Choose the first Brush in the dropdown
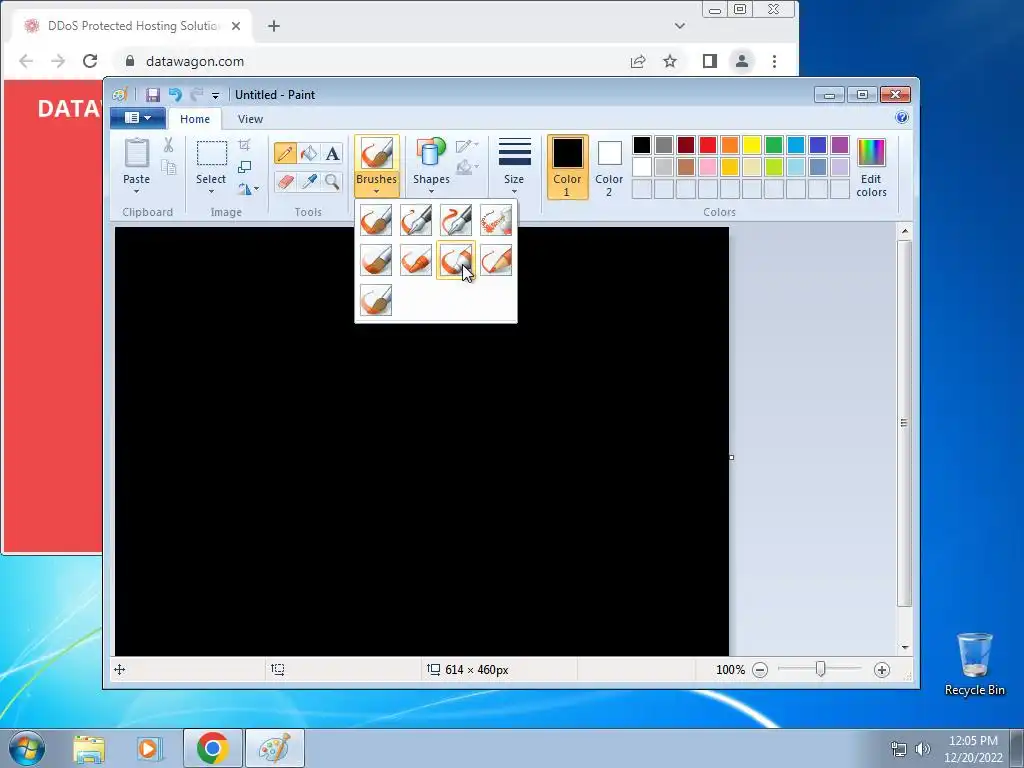Viewport: 1024px width, 768px height. pos(376,220)
